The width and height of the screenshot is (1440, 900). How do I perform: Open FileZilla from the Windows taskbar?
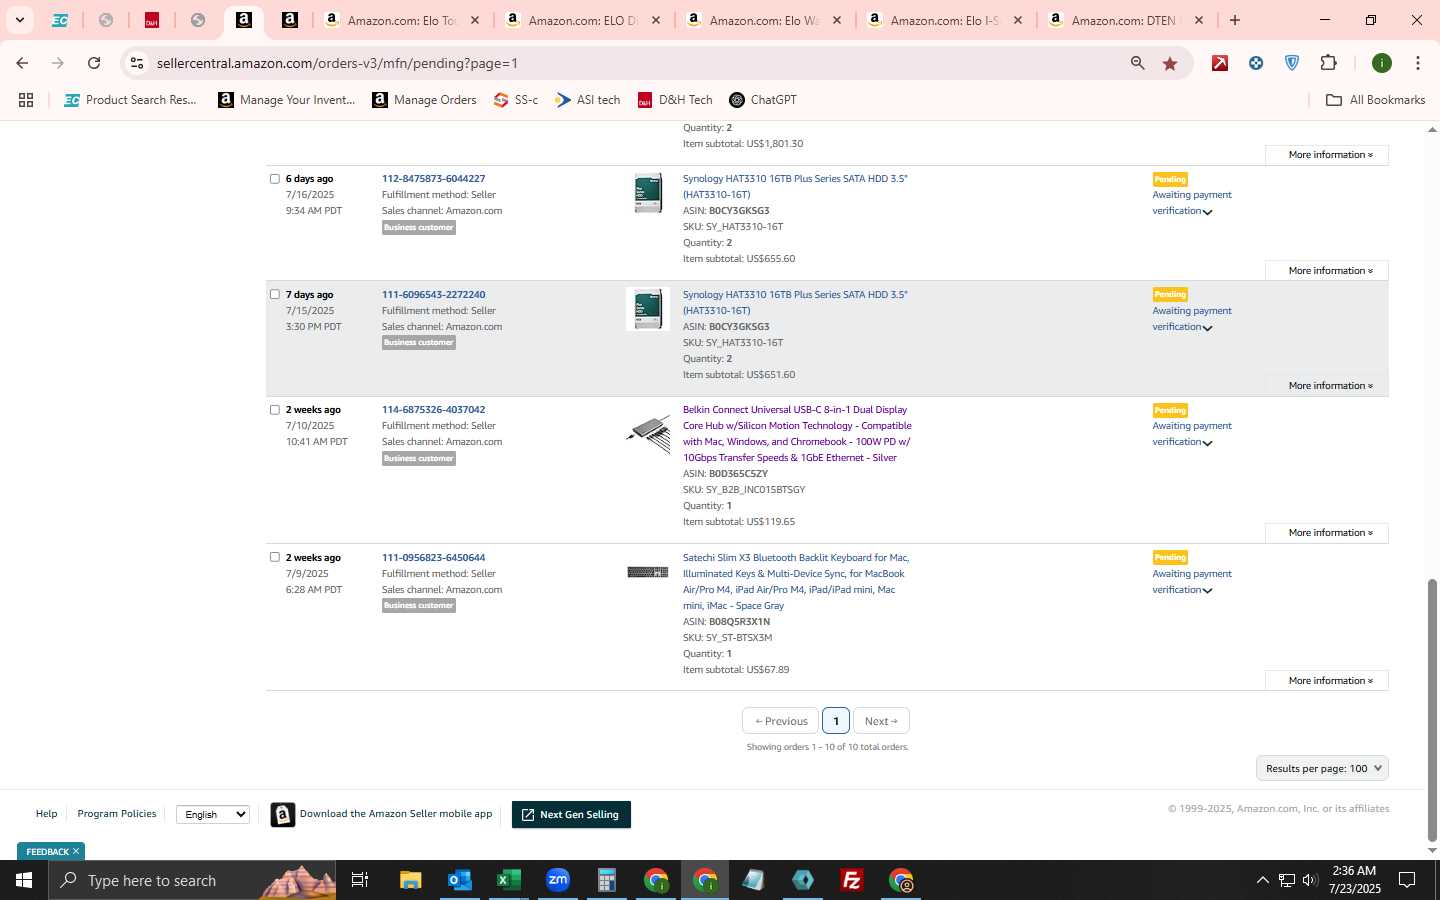[852, 880]
